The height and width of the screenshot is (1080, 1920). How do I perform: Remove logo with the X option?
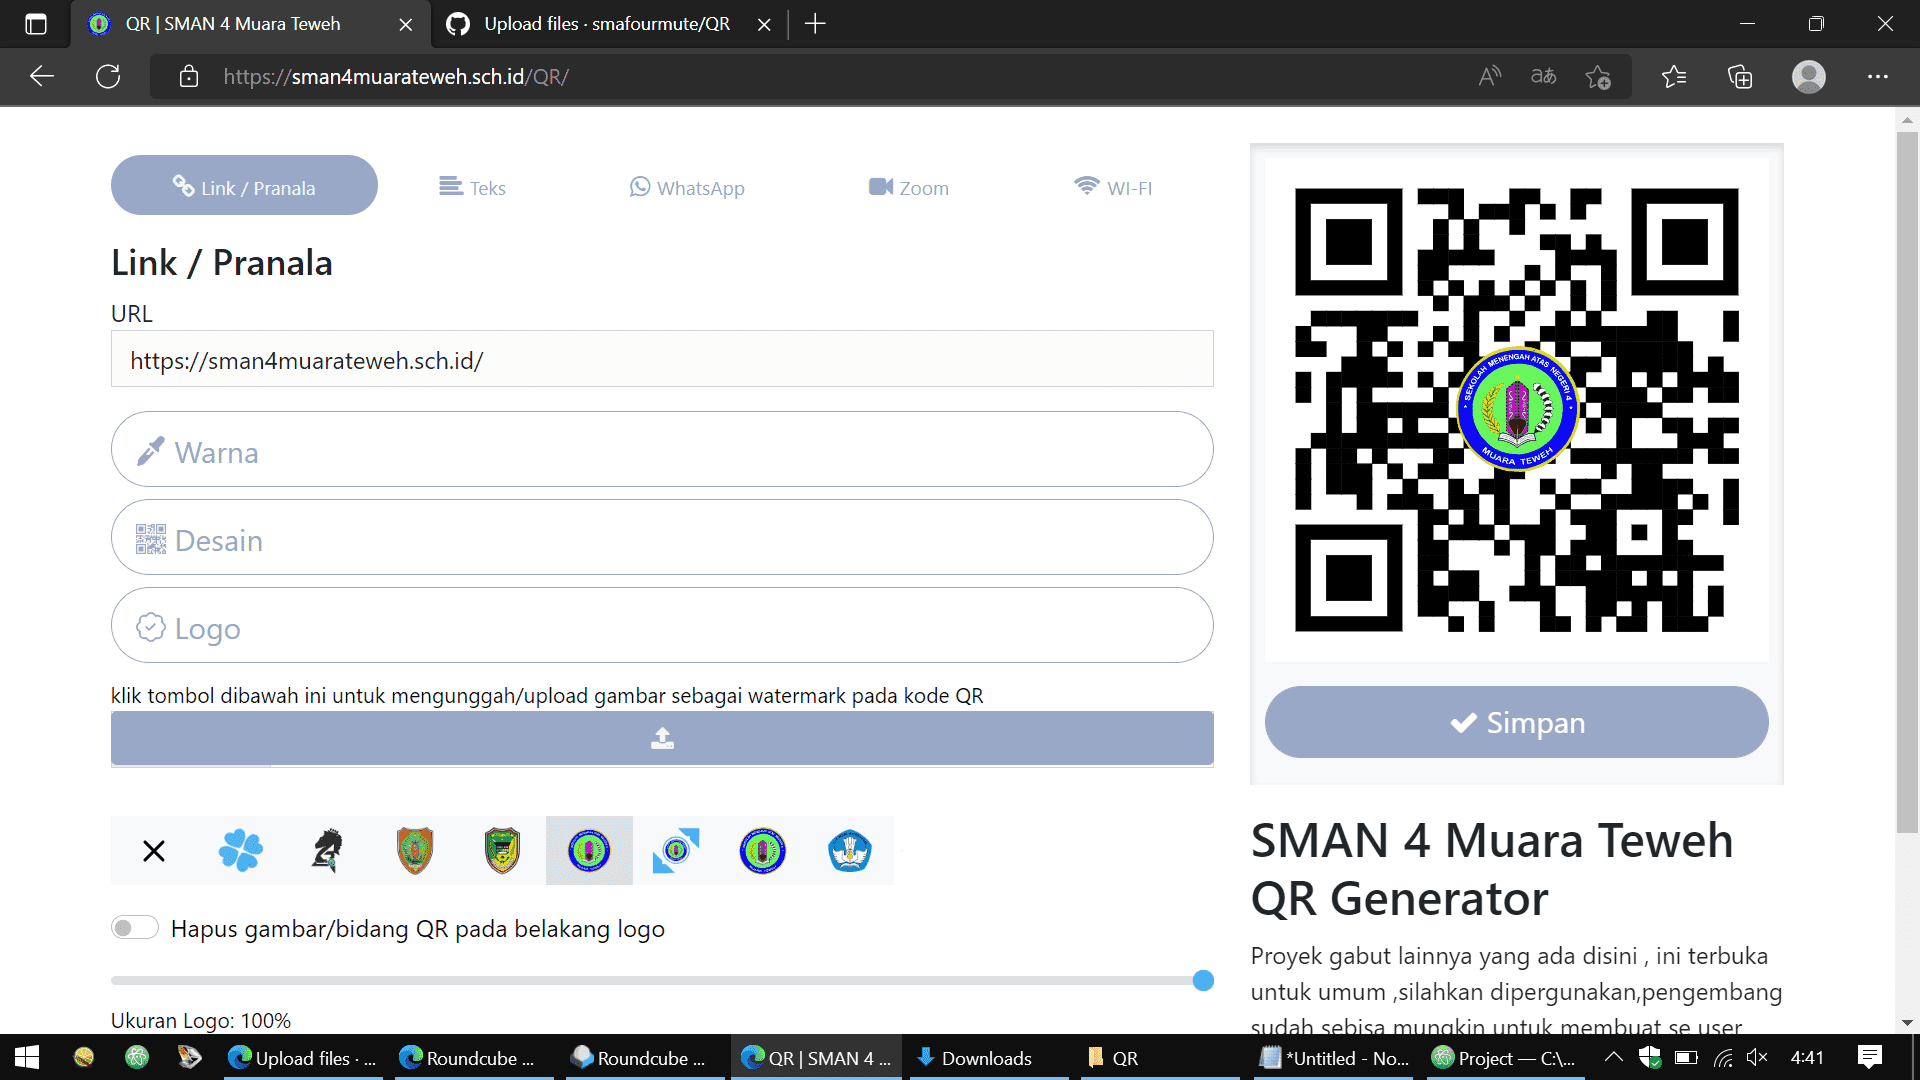point(154,851)
